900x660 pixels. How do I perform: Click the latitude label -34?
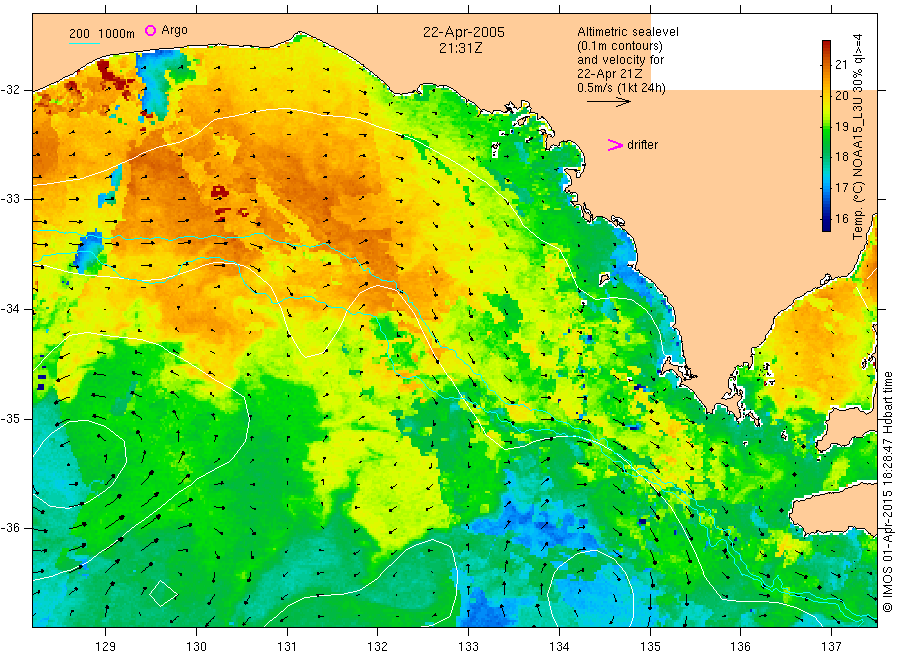[x=11, y=309]
